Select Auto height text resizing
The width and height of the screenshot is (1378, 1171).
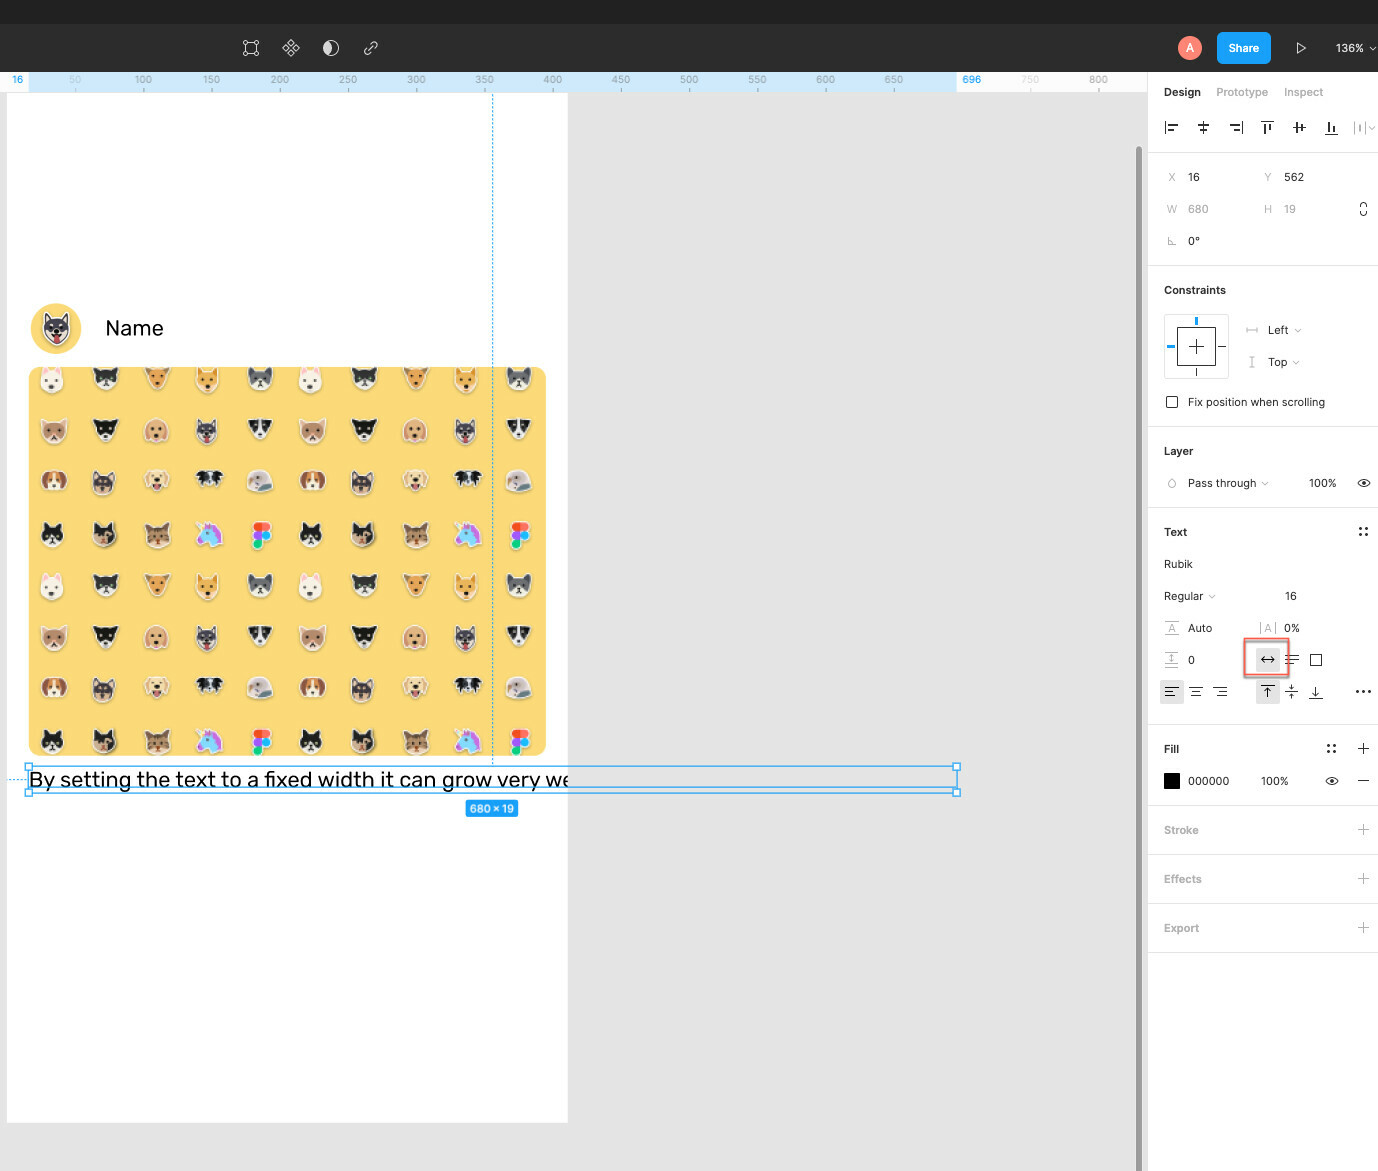point(1292,660)
